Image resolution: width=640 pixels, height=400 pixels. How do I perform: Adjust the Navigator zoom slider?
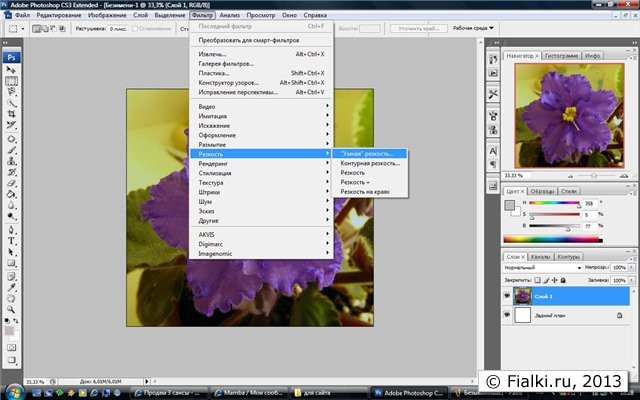(x=594, y=176)
